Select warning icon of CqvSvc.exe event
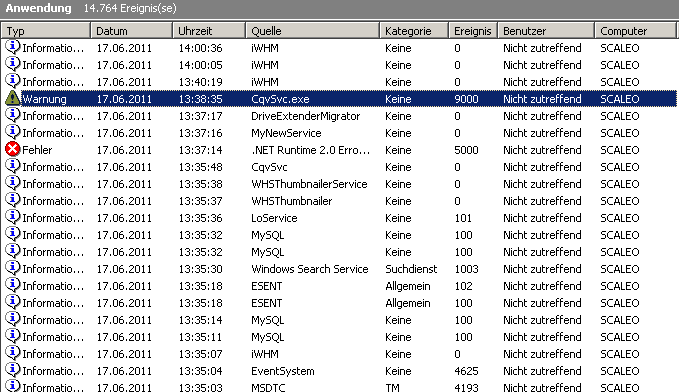This screenshot has height=392, width=679. coord(13,98)
